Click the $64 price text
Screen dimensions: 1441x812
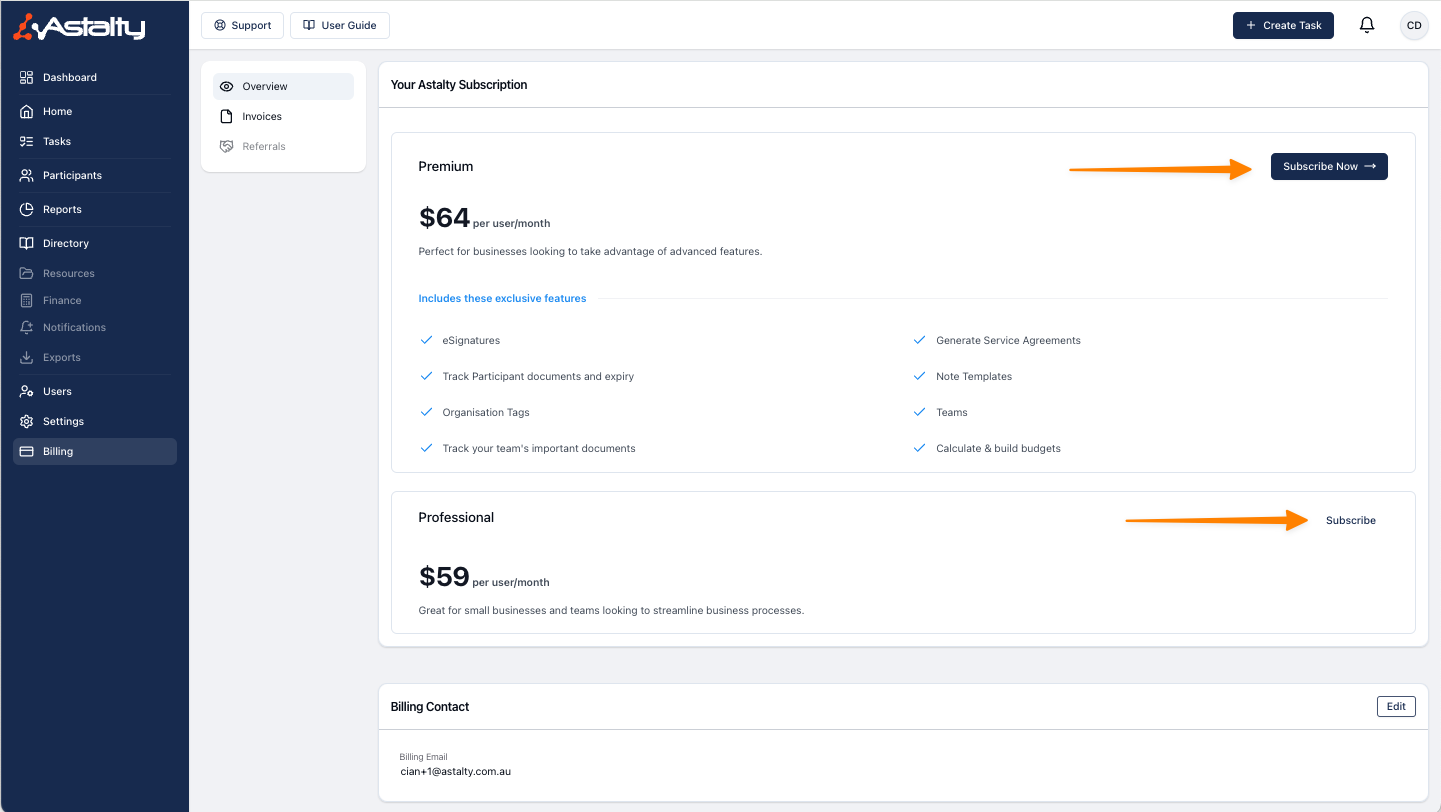444,217
